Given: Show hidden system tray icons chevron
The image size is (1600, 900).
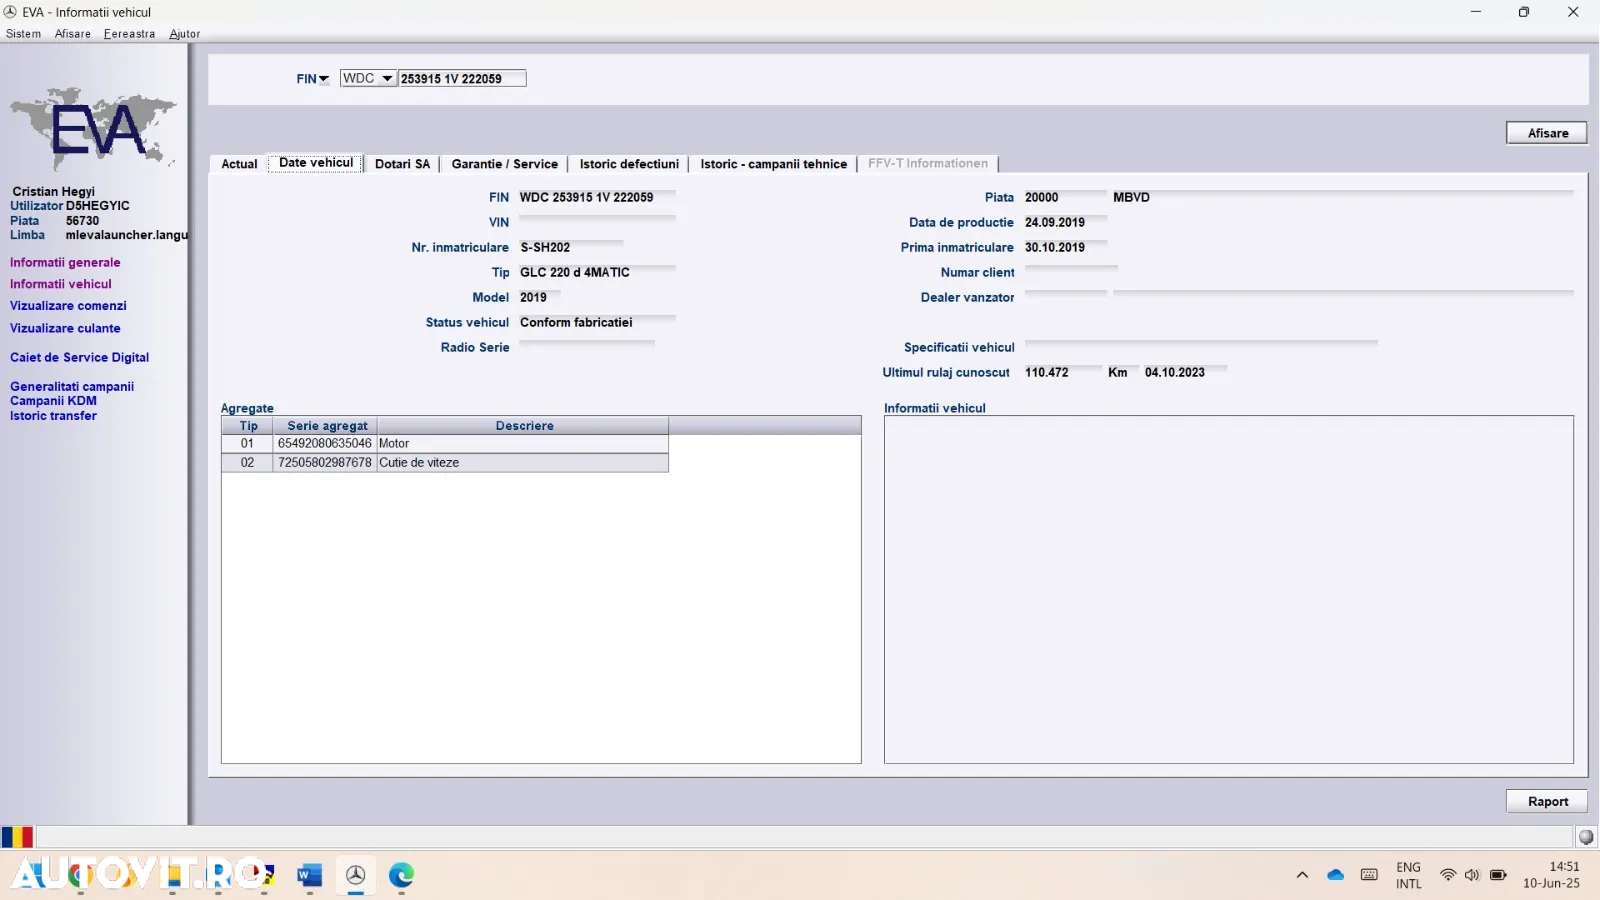Looking at the screenshot, I should pos(1302,875).
